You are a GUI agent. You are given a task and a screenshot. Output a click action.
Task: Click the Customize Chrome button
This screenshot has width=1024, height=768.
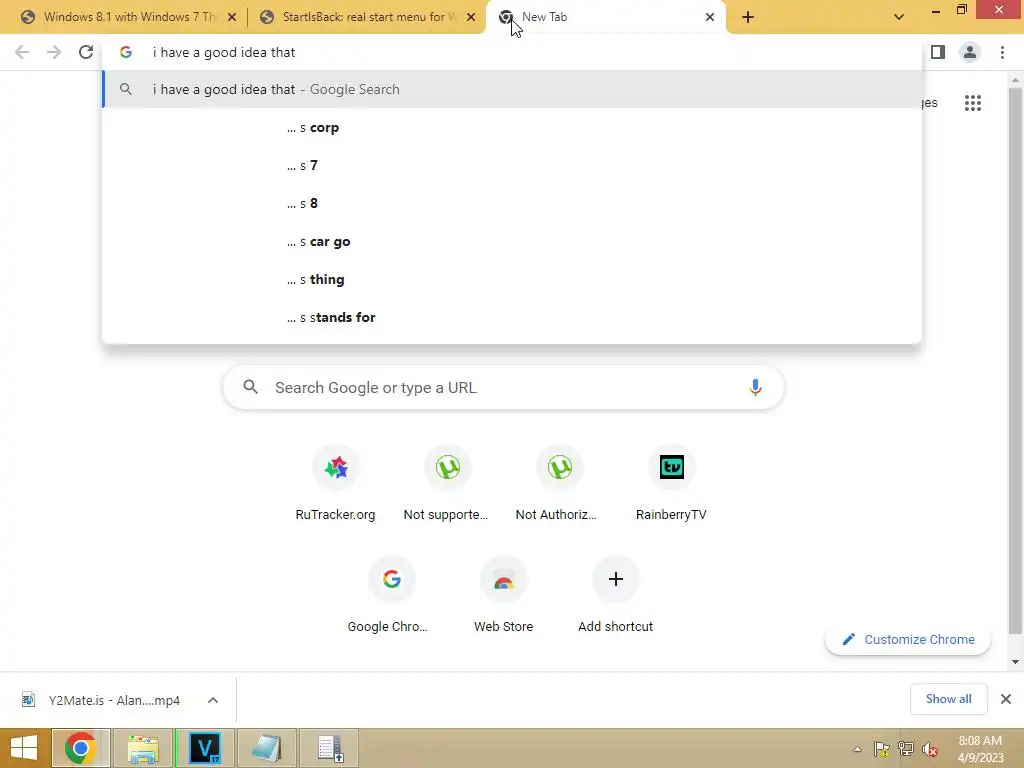point(908,639)
